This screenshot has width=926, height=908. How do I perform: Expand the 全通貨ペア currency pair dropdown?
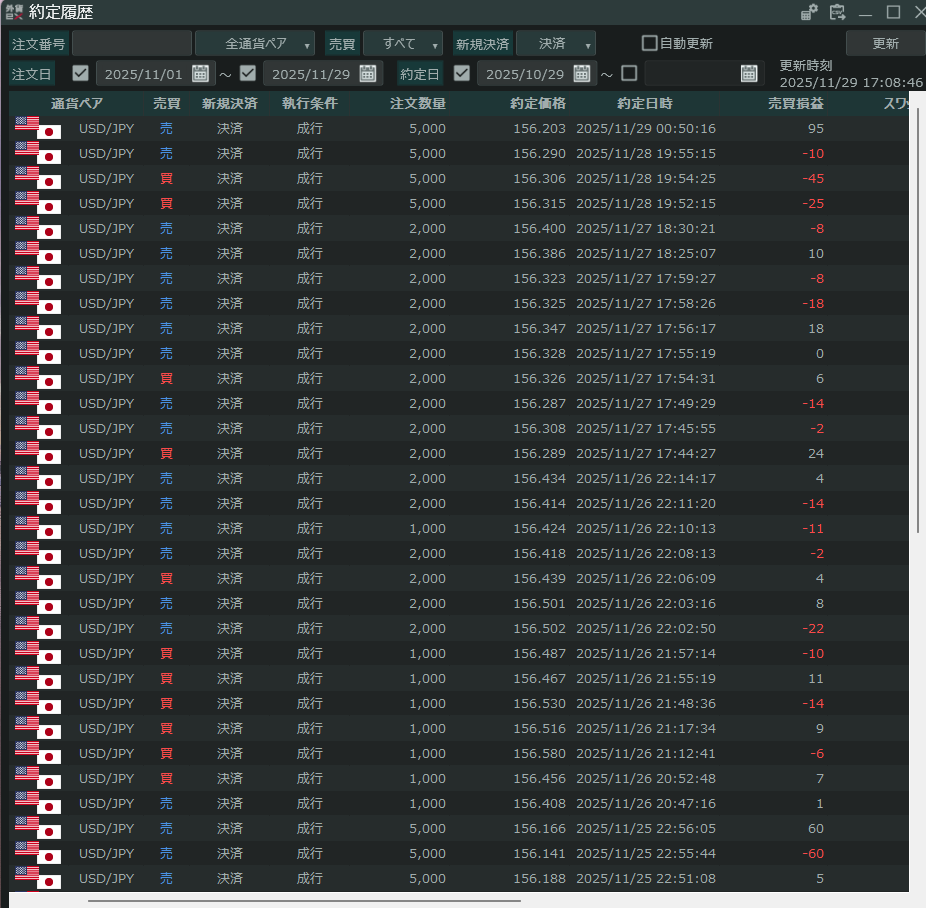click(255, 44)
